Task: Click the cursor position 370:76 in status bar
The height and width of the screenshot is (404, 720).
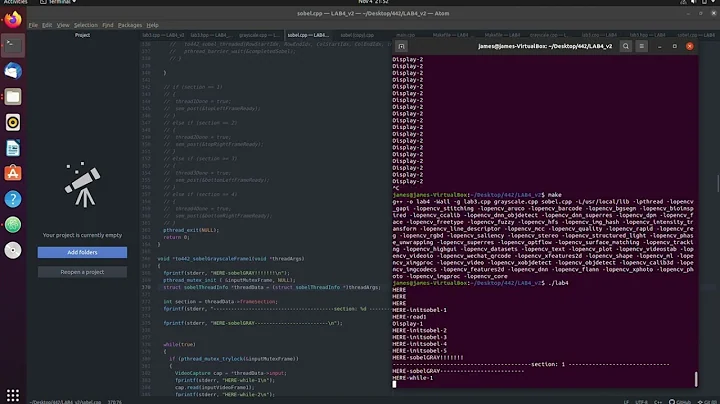Action: coord(114,402)
